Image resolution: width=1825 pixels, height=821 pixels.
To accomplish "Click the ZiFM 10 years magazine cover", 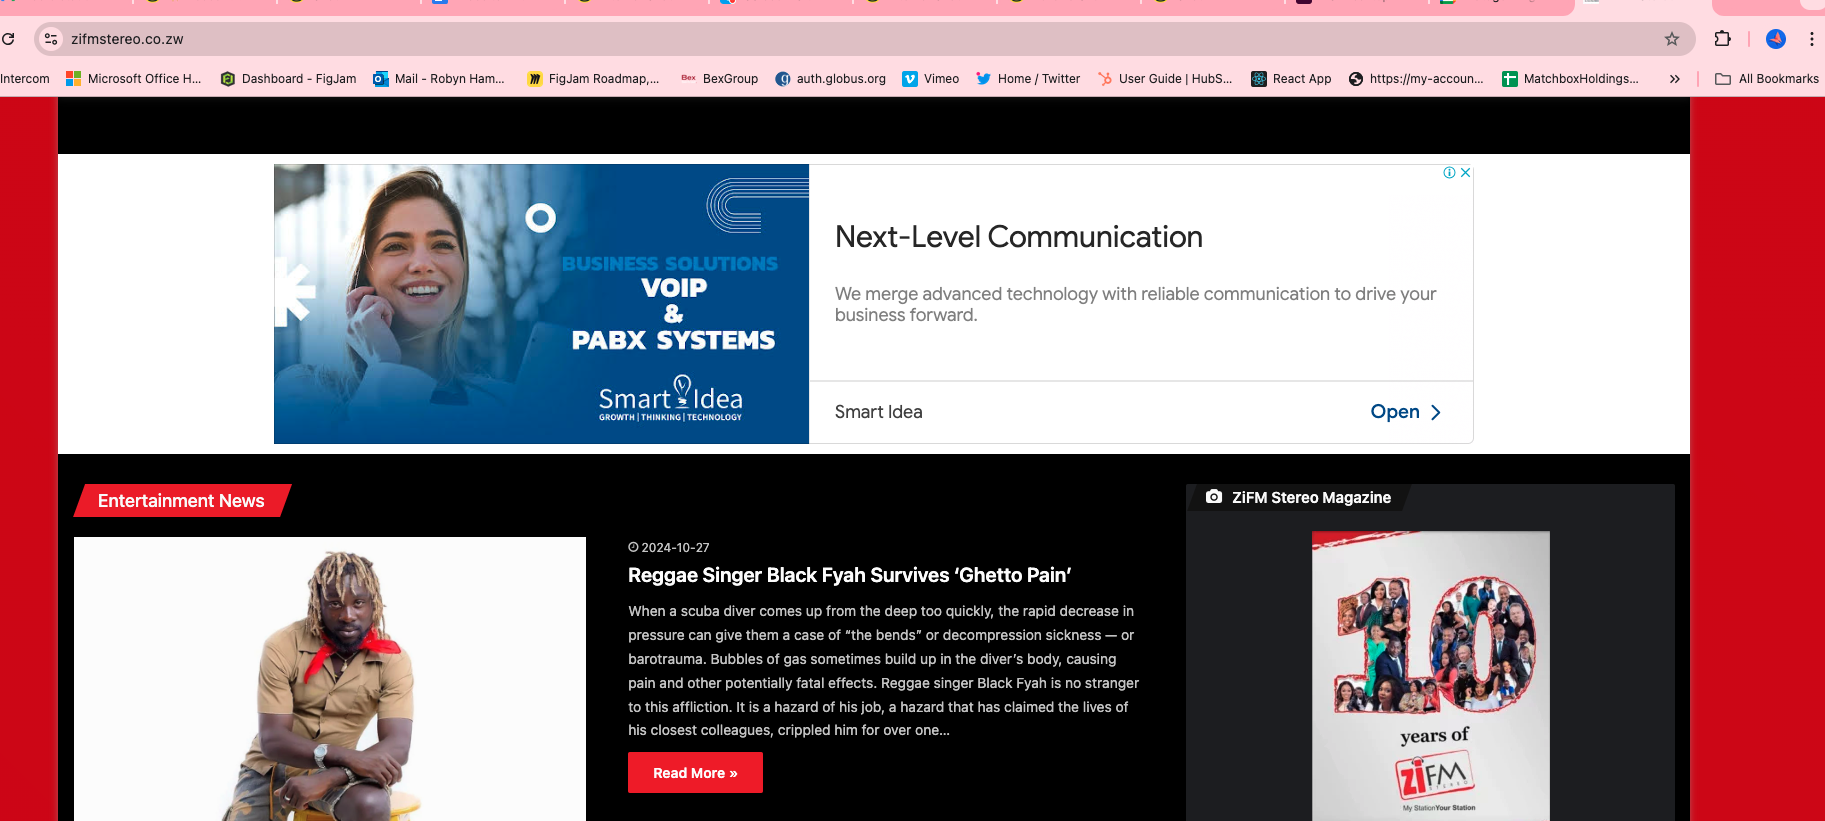I will click(x=1430, y=675).
